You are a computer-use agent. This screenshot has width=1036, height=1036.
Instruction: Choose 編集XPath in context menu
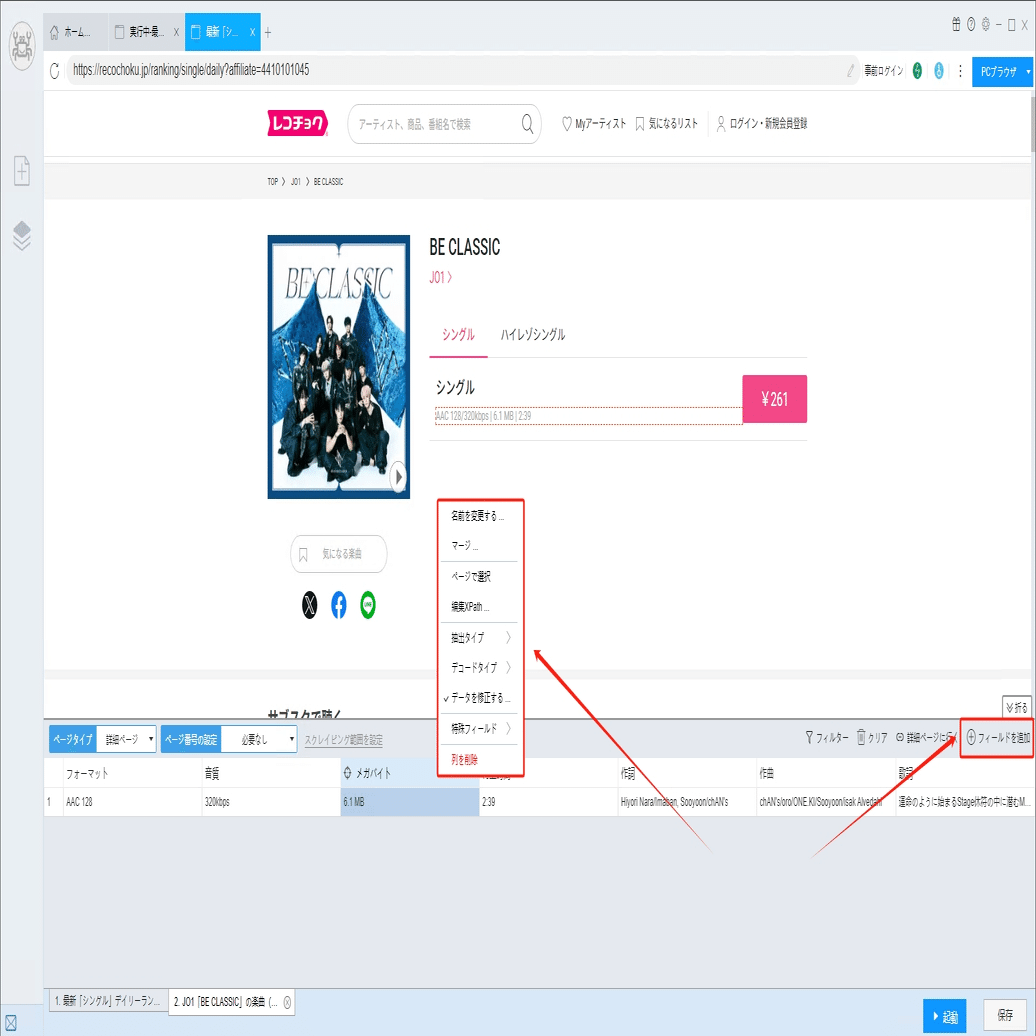[x=479, y=607]
